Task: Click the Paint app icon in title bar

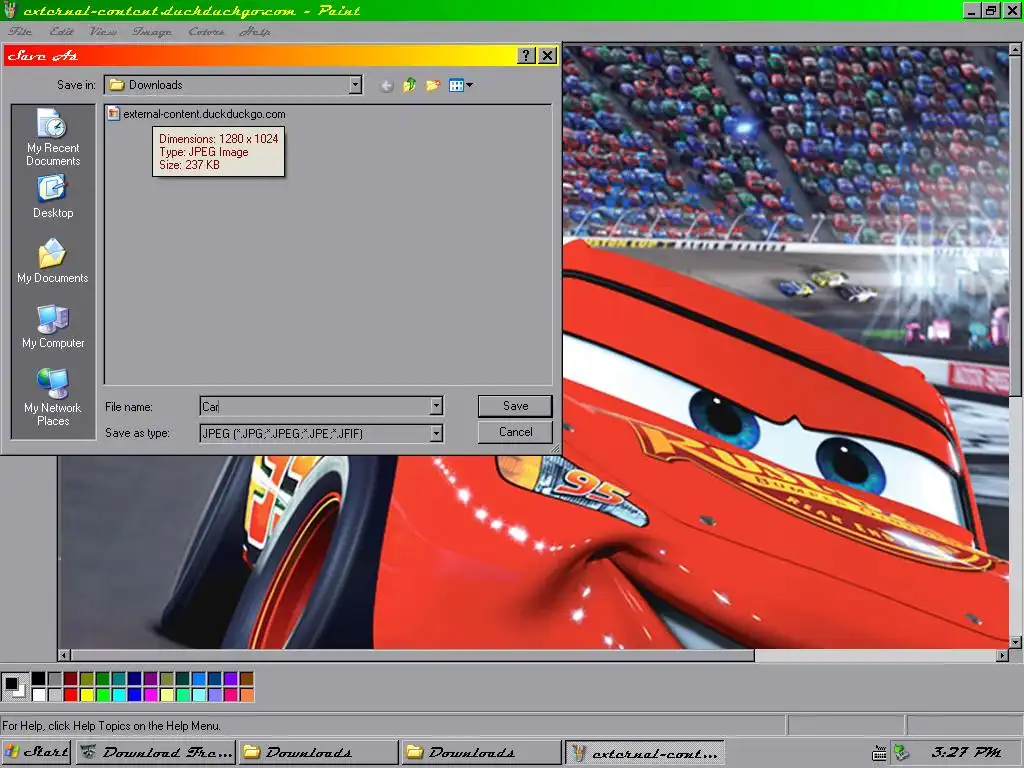Action: [x=10, y=10]
